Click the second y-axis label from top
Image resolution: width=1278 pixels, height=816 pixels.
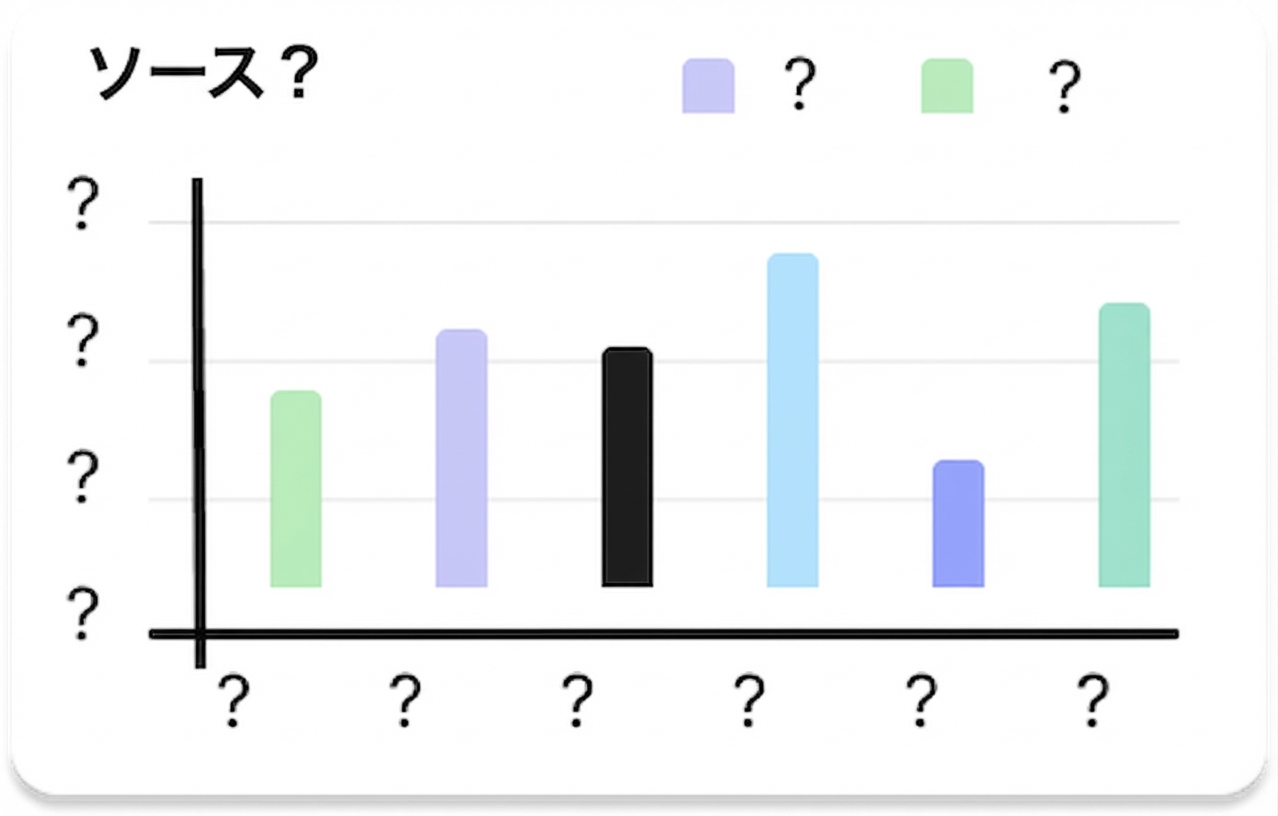coord(84,342)
